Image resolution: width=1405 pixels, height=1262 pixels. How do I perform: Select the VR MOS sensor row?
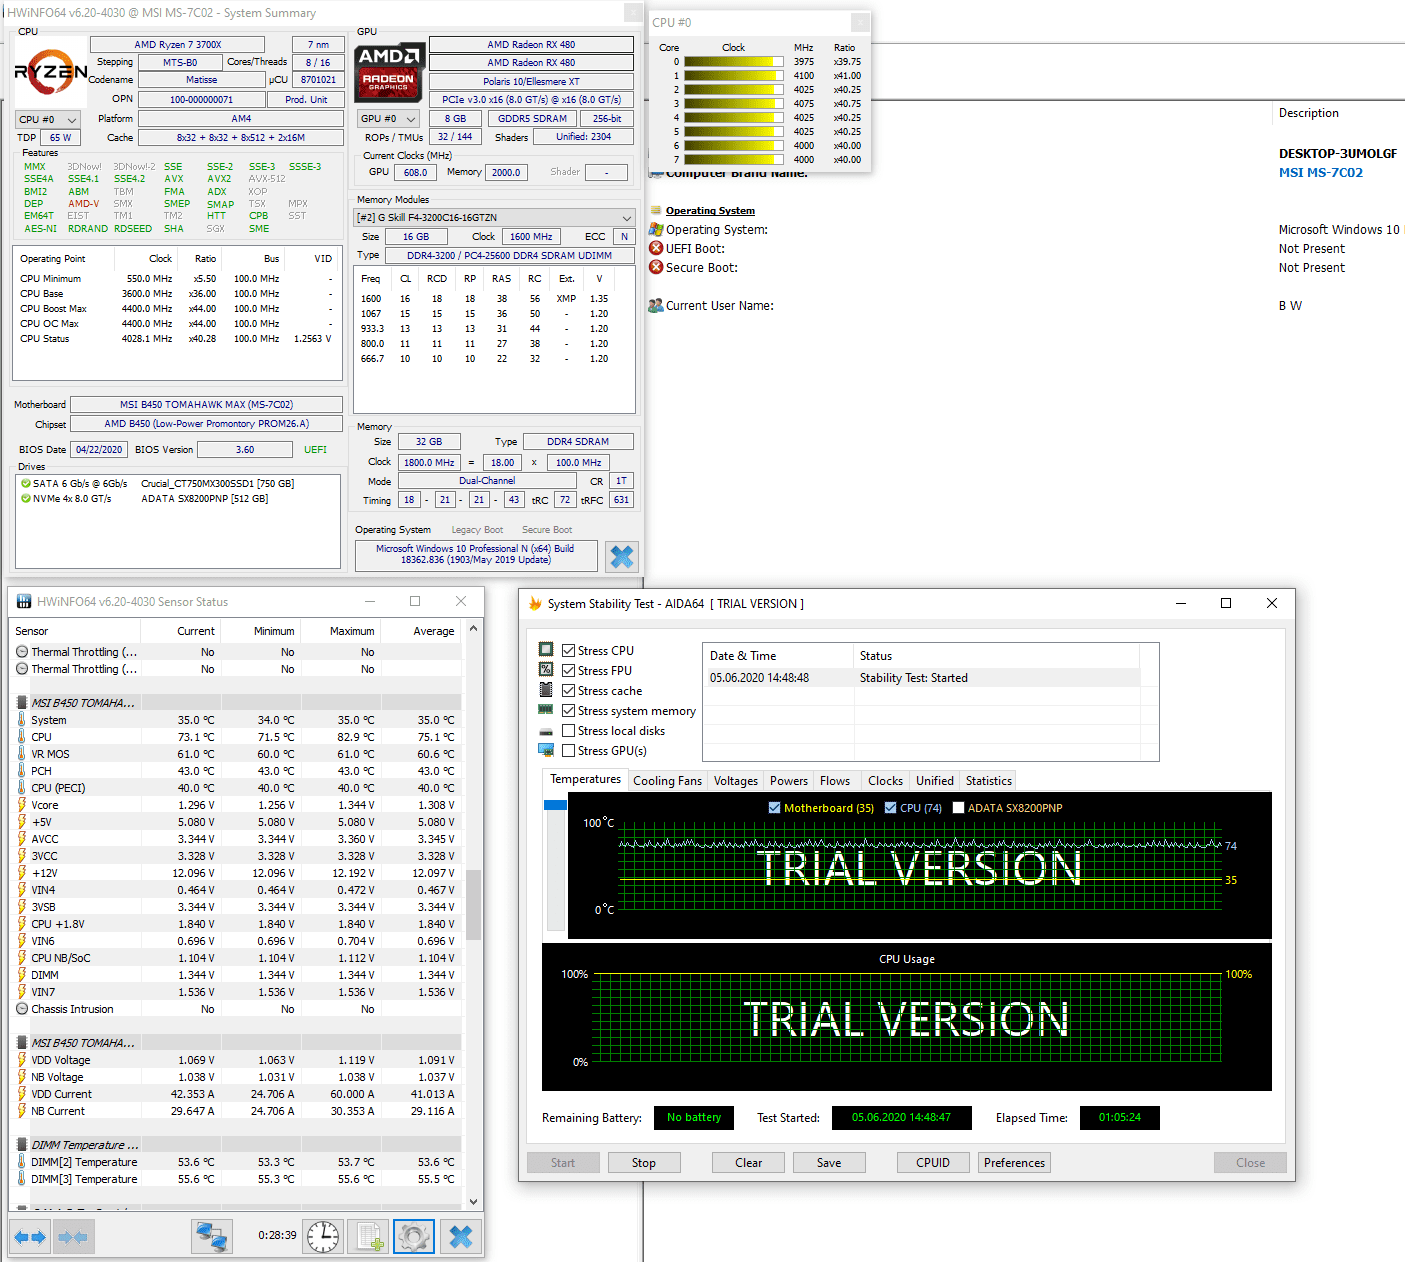coord(236,754)
